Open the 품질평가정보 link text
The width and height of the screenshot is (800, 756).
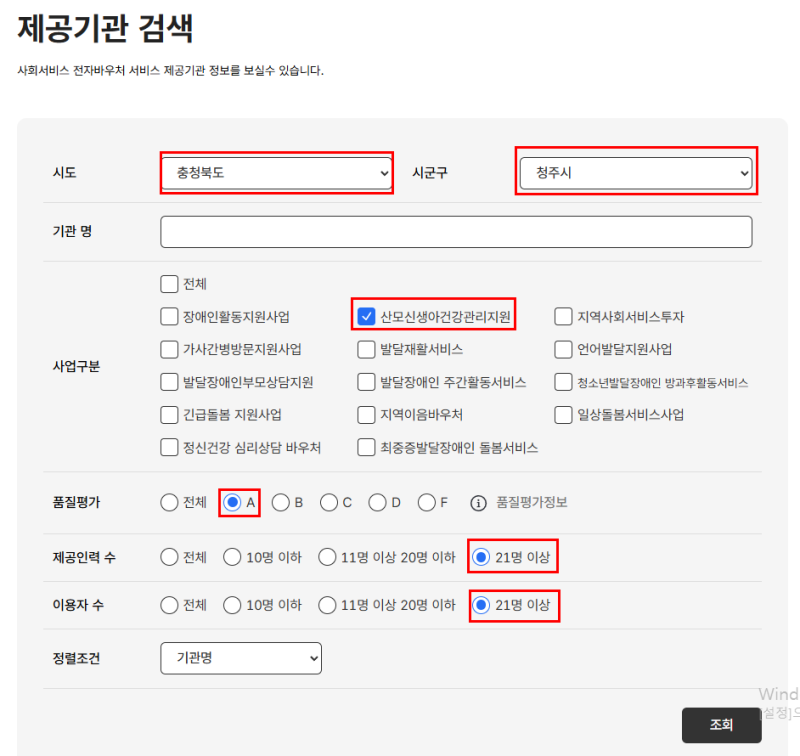(532, 502)
